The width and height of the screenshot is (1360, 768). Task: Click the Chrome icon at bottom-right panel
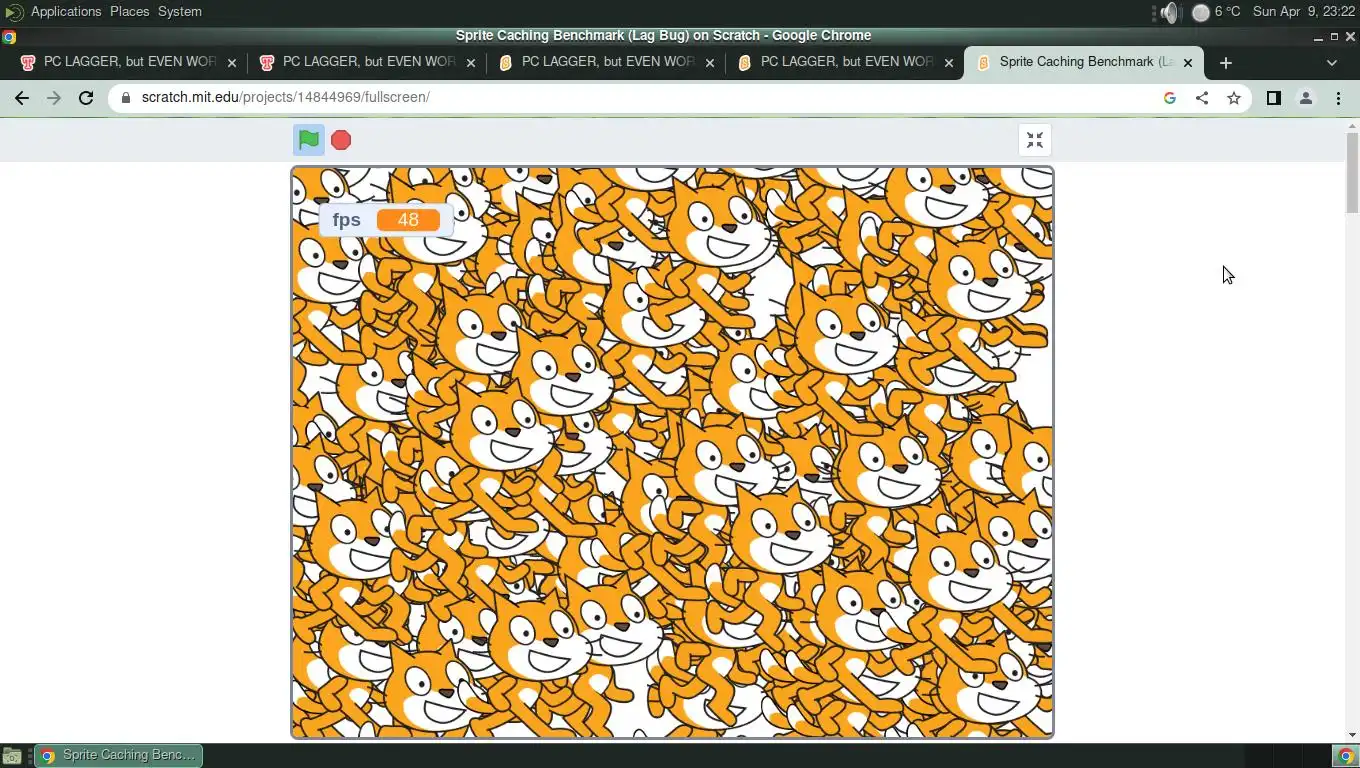[x=1346, y=756]
